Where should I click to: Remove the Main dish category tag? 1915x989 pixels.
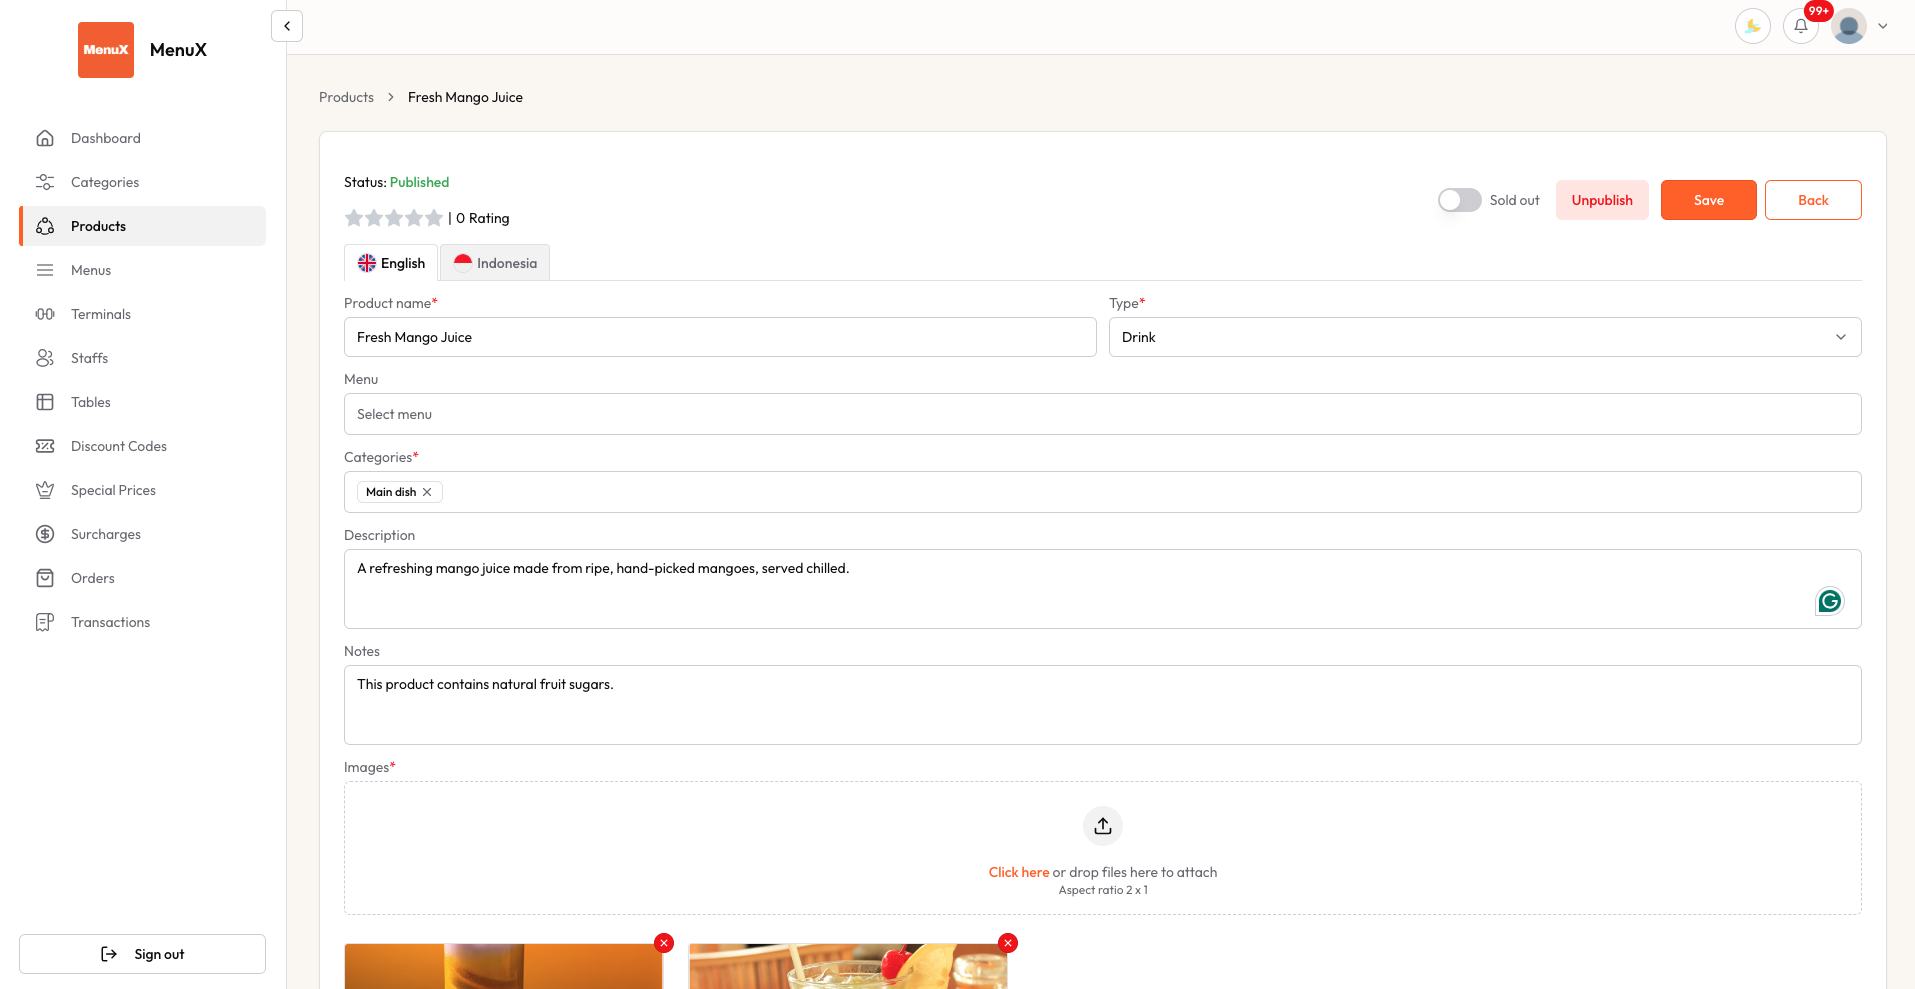(427, 492)
